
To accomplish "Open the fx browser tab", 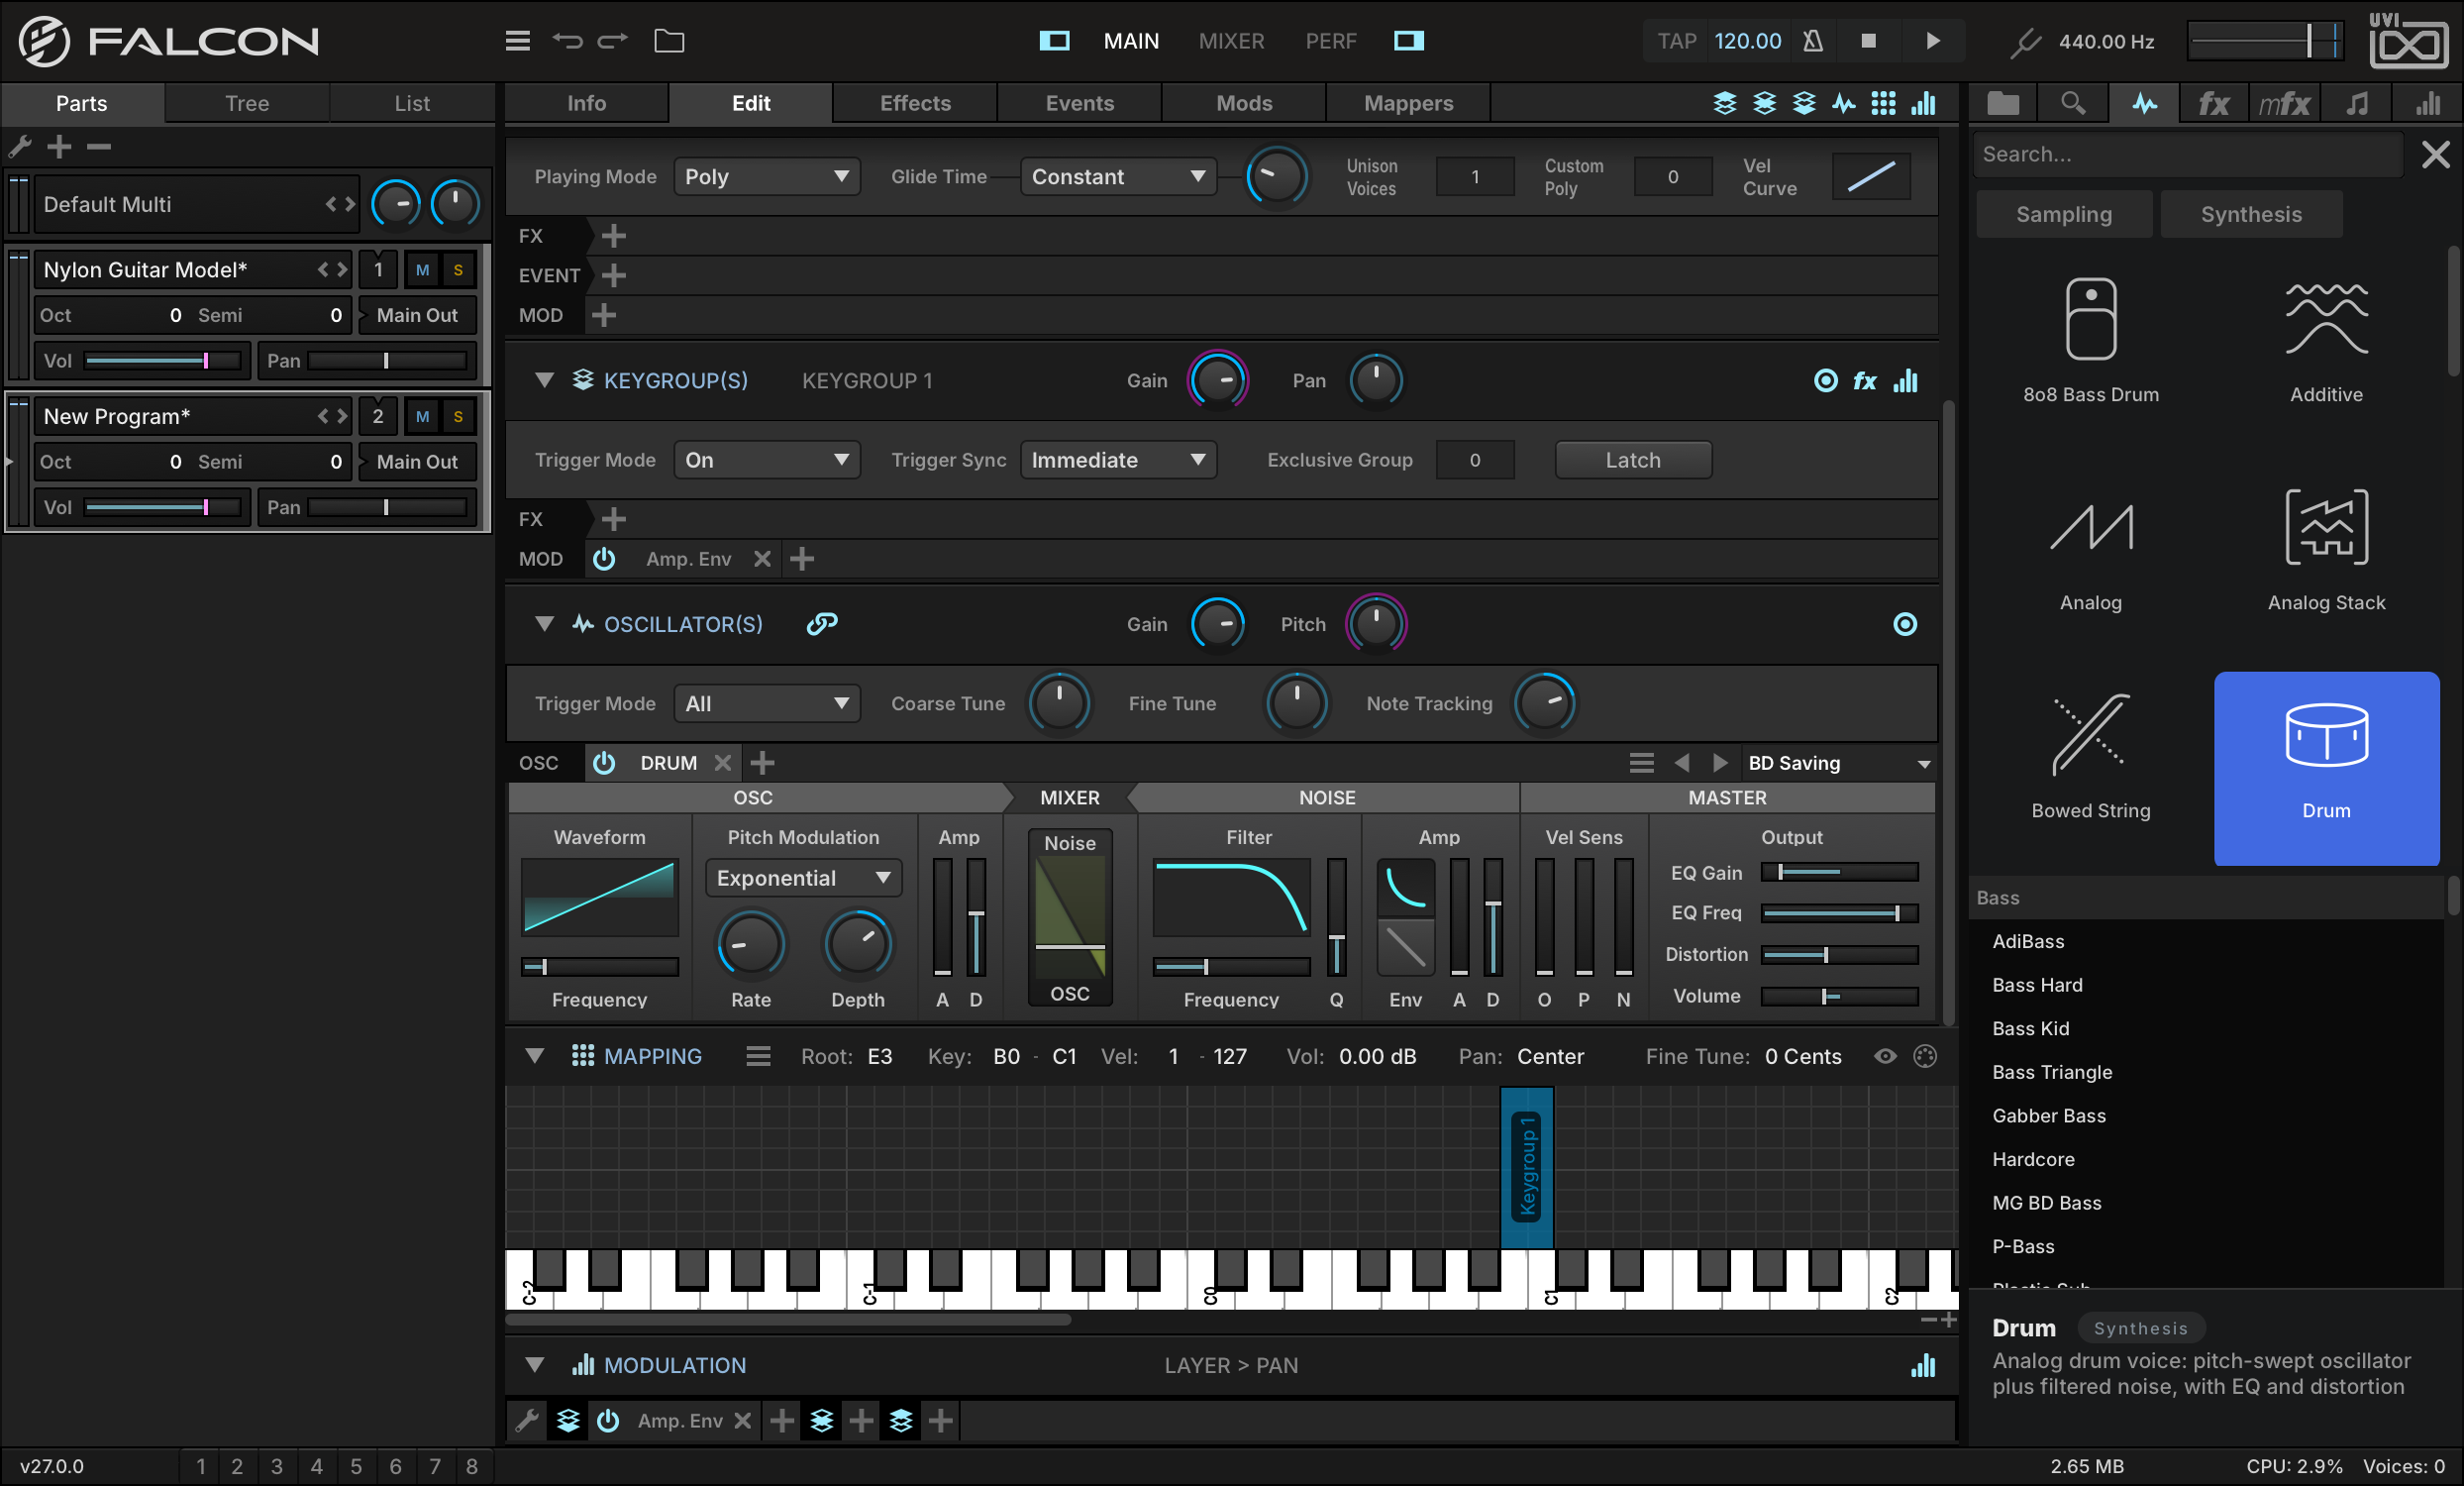I will [x=2213, y=103].
